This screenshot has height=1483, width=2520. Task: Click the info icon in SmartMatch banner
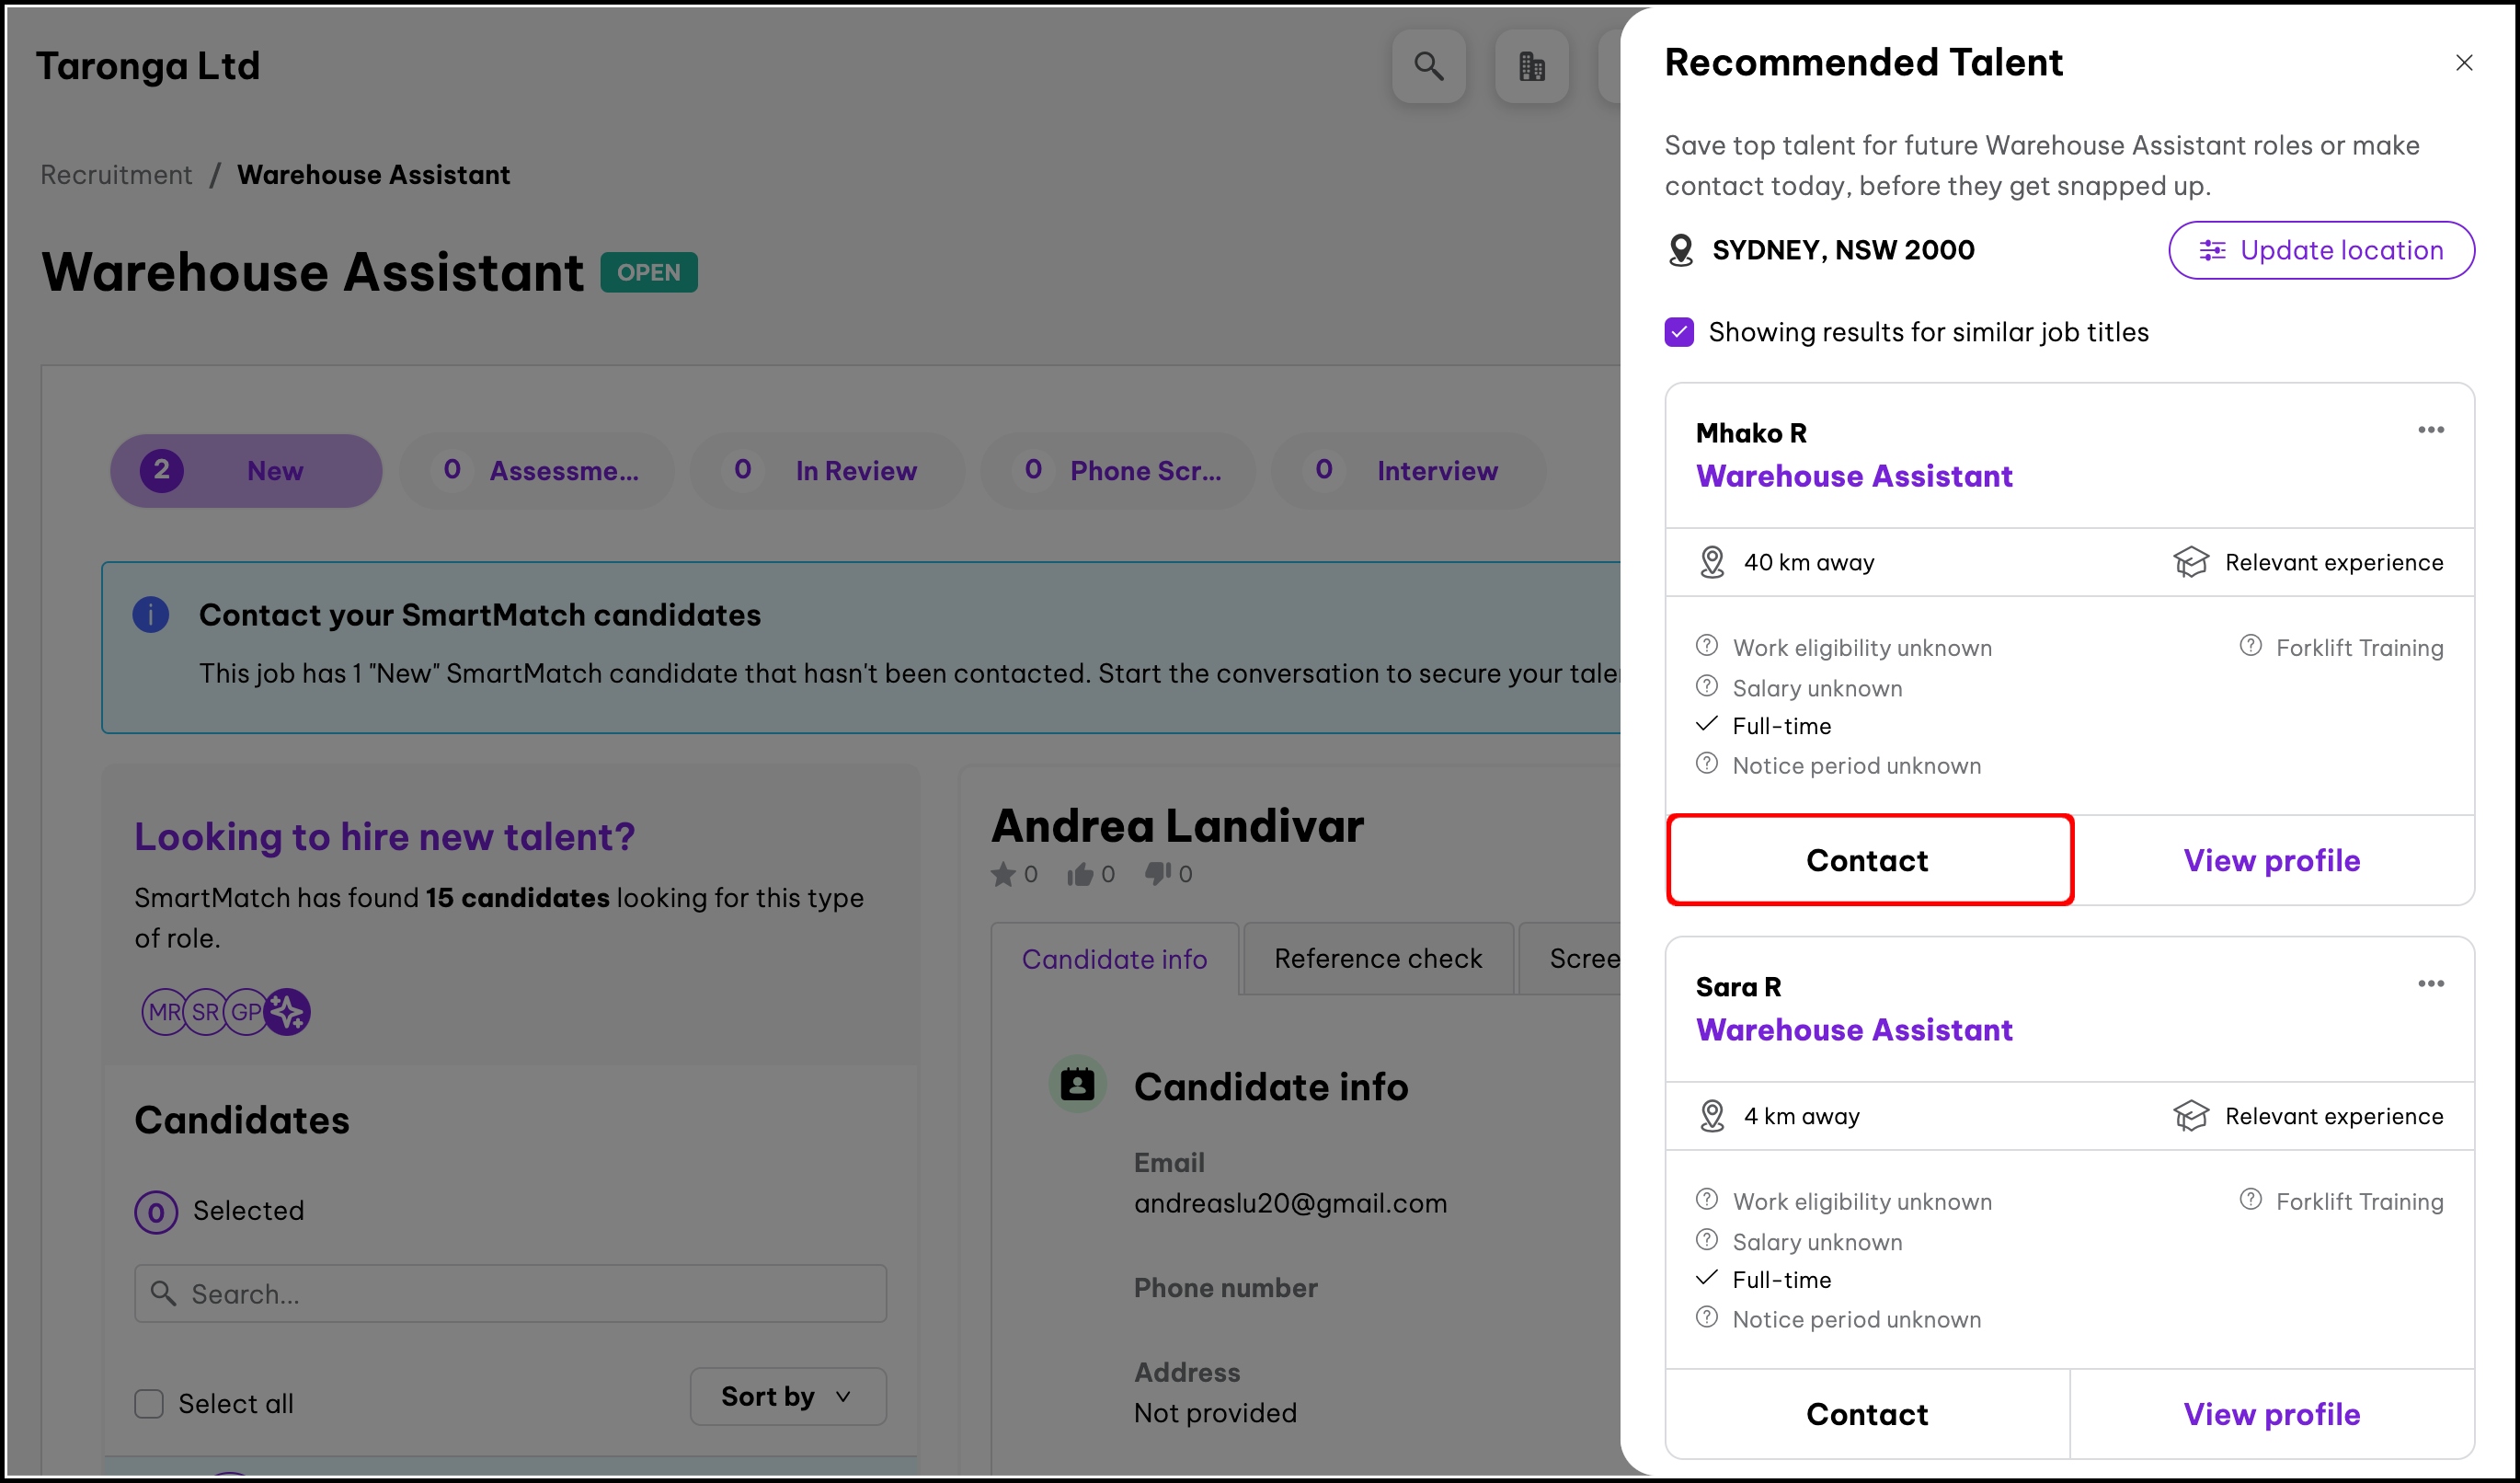151,614
